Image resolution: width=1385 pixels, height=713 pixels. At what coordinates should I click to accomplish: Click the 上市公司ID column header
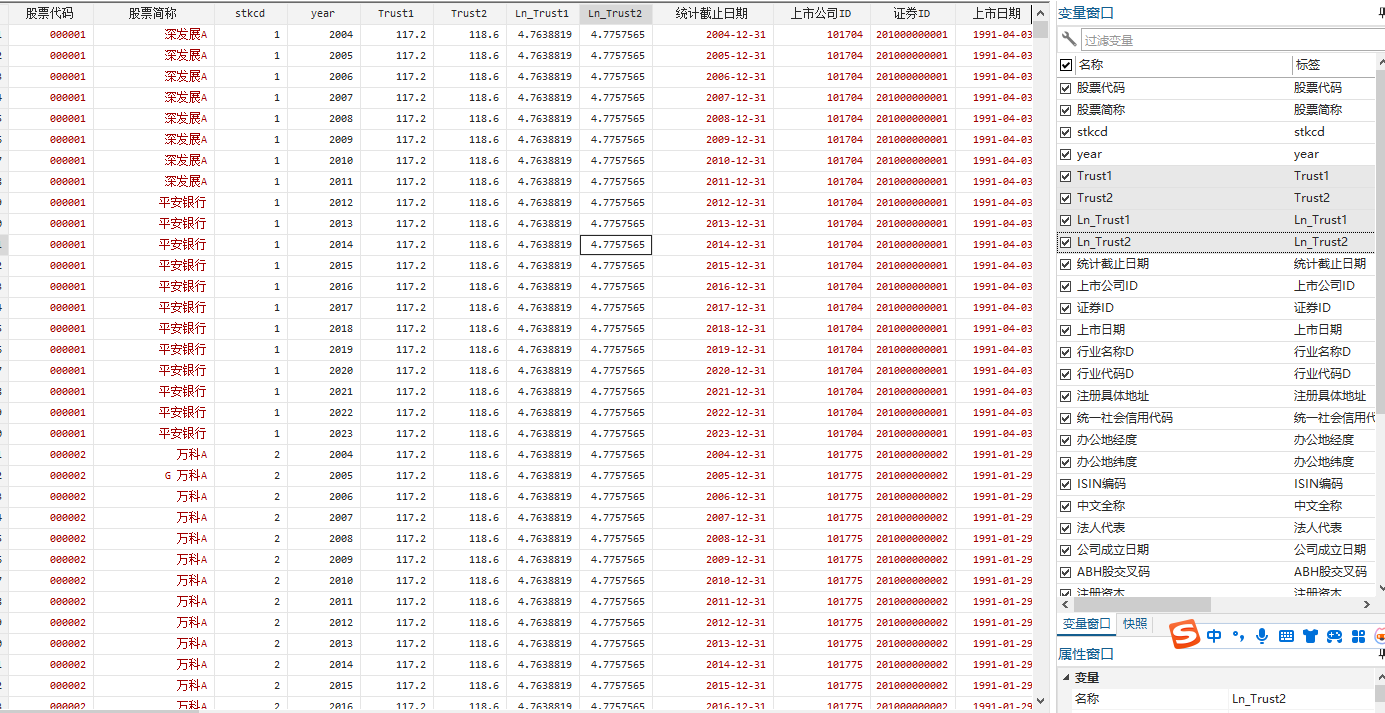coord(821,13)
